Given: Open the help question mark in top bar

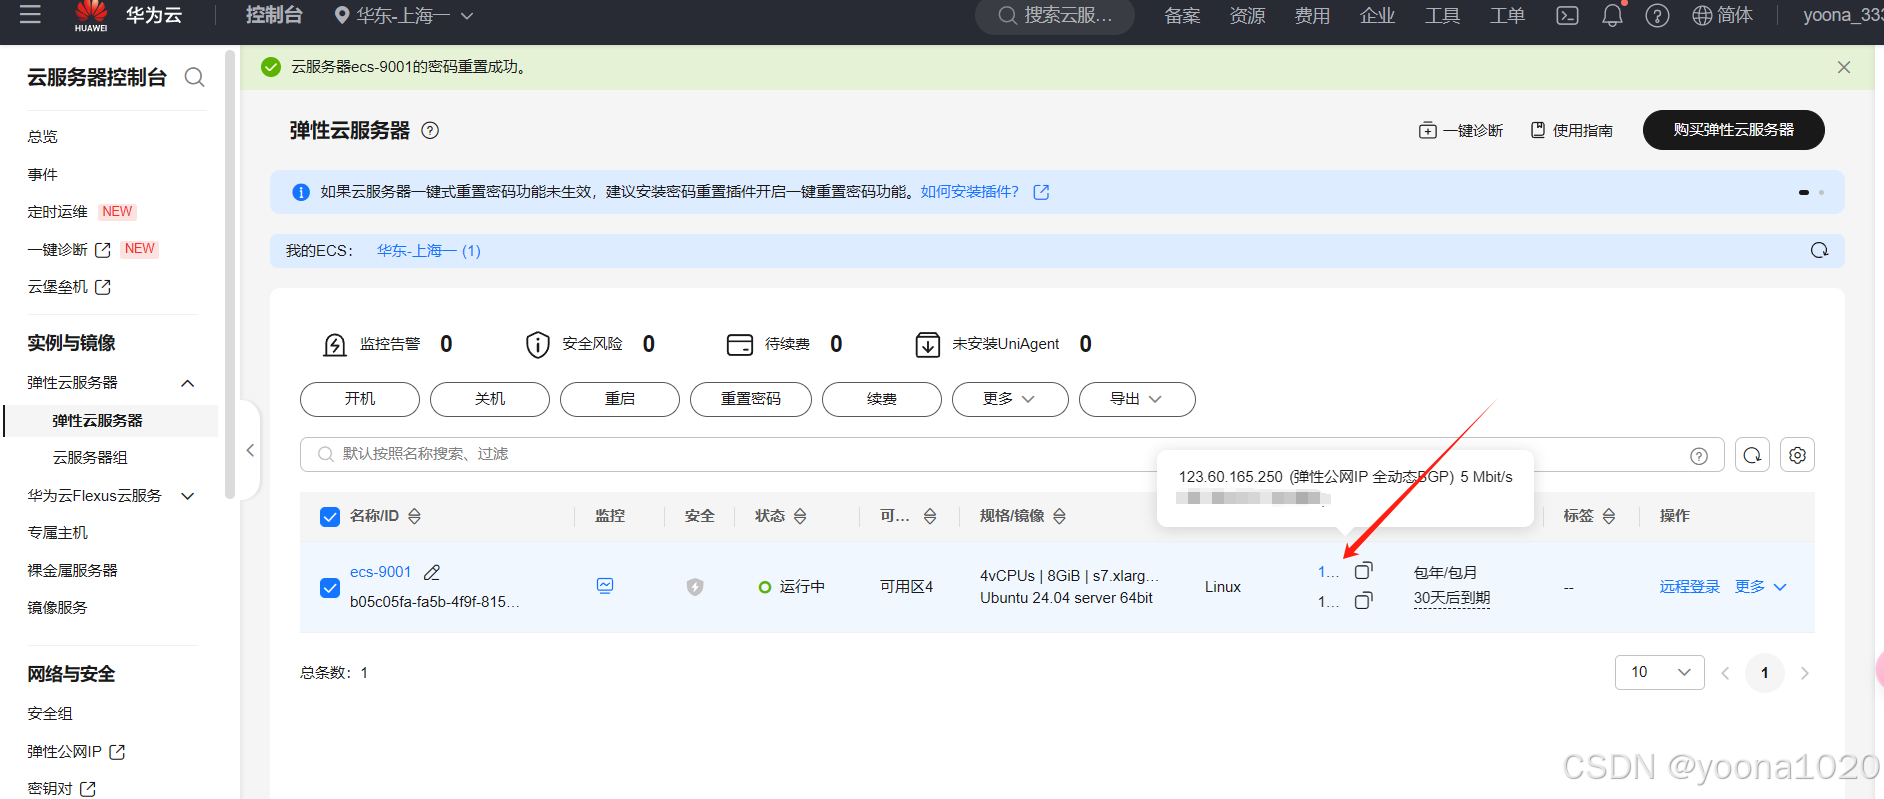Looking at the screenshot, I should (x=1657, y=16).
